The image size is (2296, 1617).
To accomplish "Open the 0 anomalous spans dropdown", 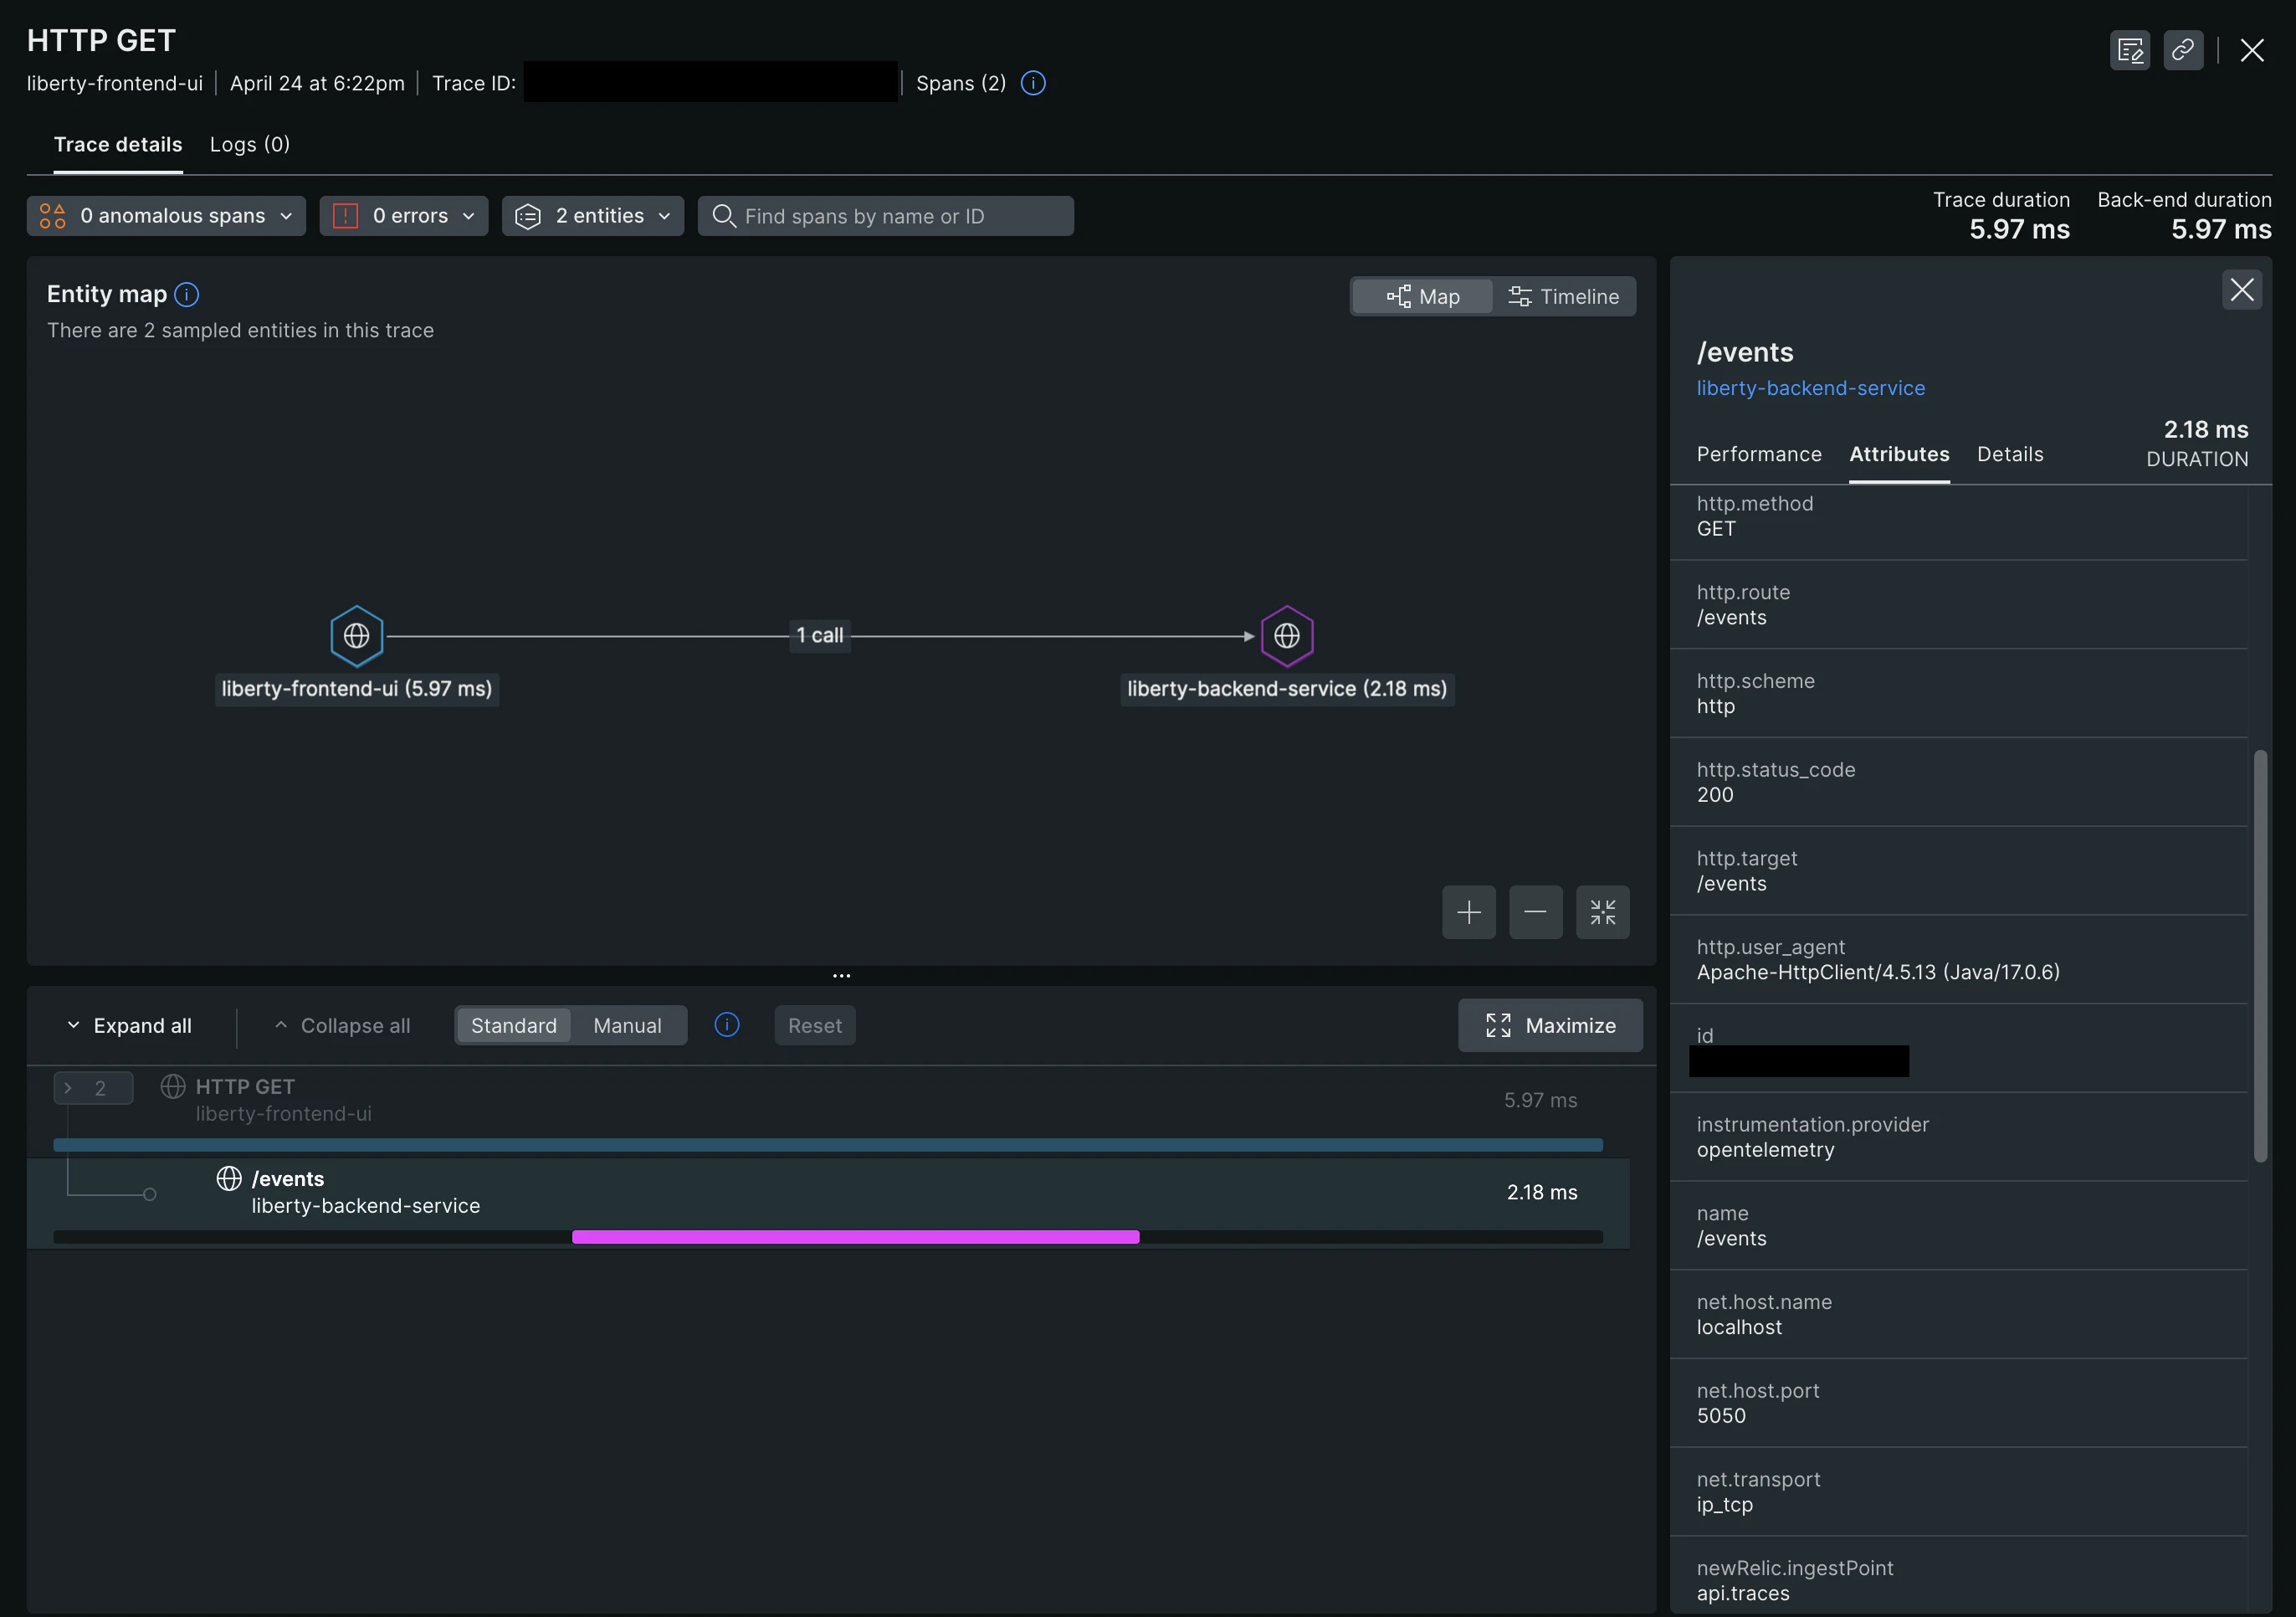I will coord(166,216).
